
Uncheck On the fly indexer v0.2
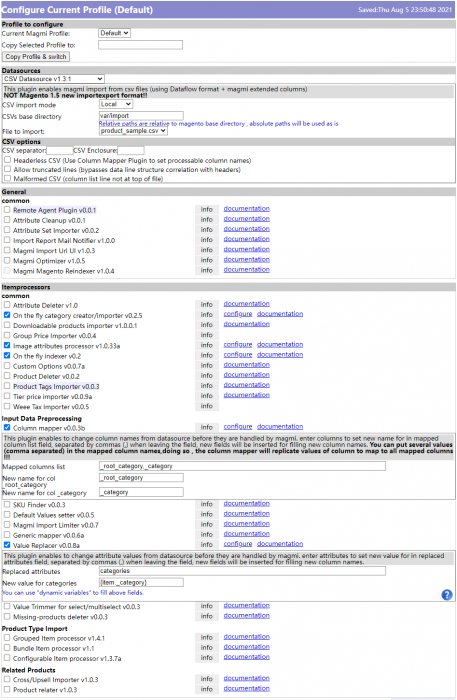click(7, 355)
